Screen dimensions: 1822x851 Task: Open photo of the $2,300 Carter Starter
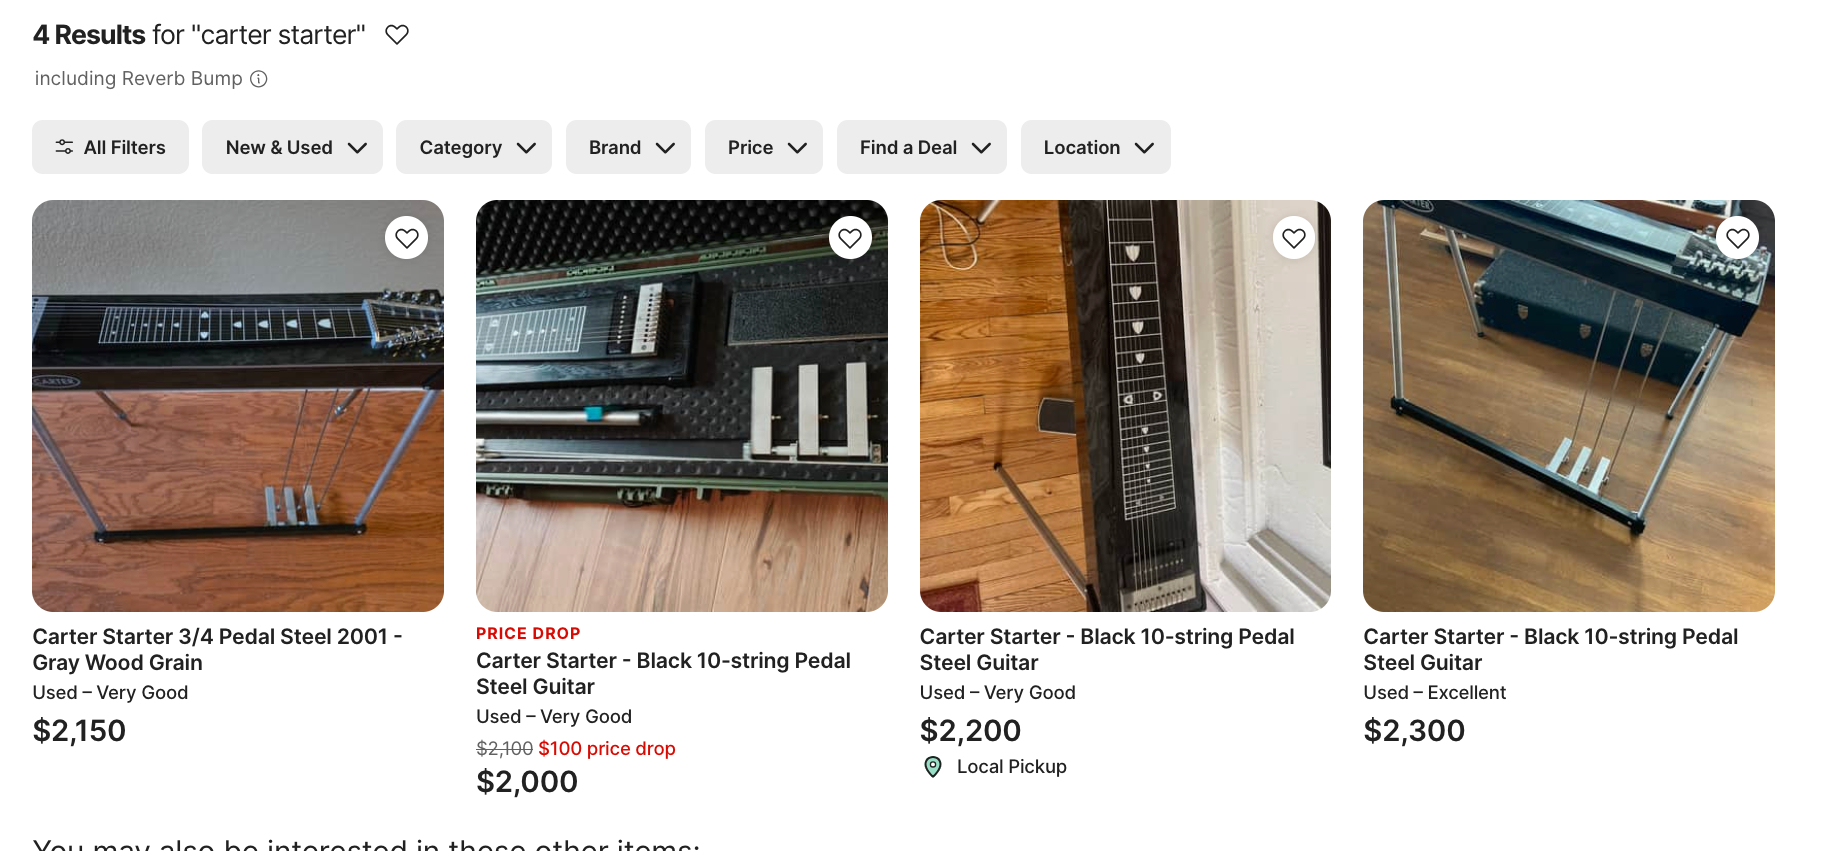point(1568,420)
